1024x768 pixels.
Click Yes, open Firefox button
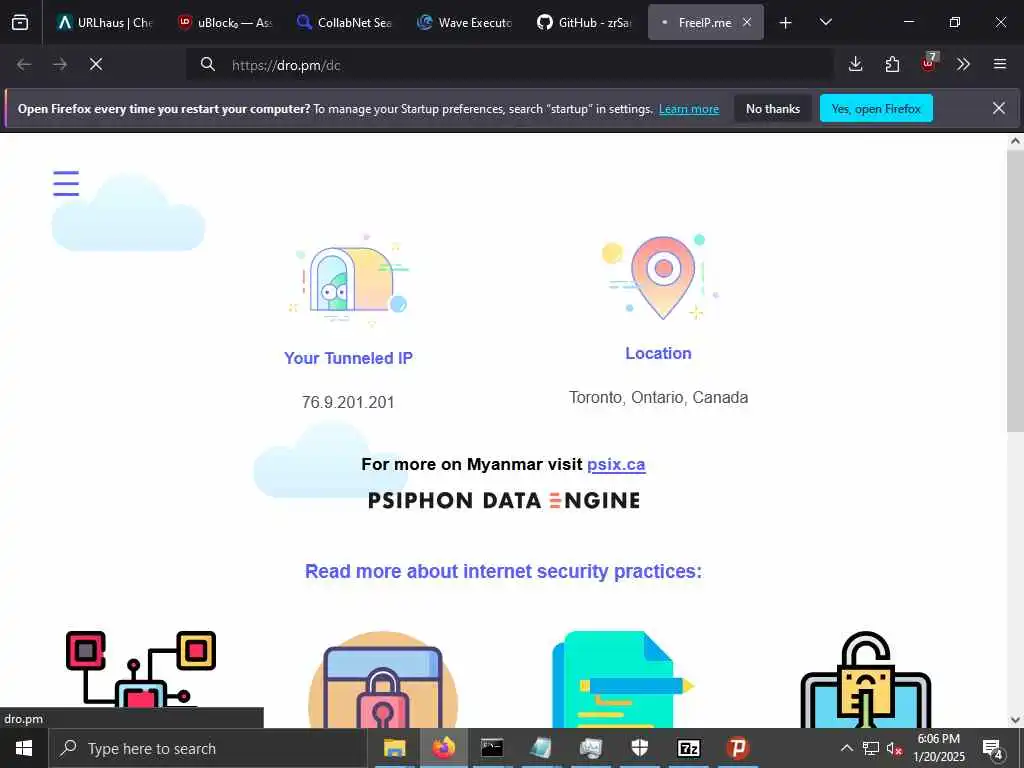pos(876,108)
